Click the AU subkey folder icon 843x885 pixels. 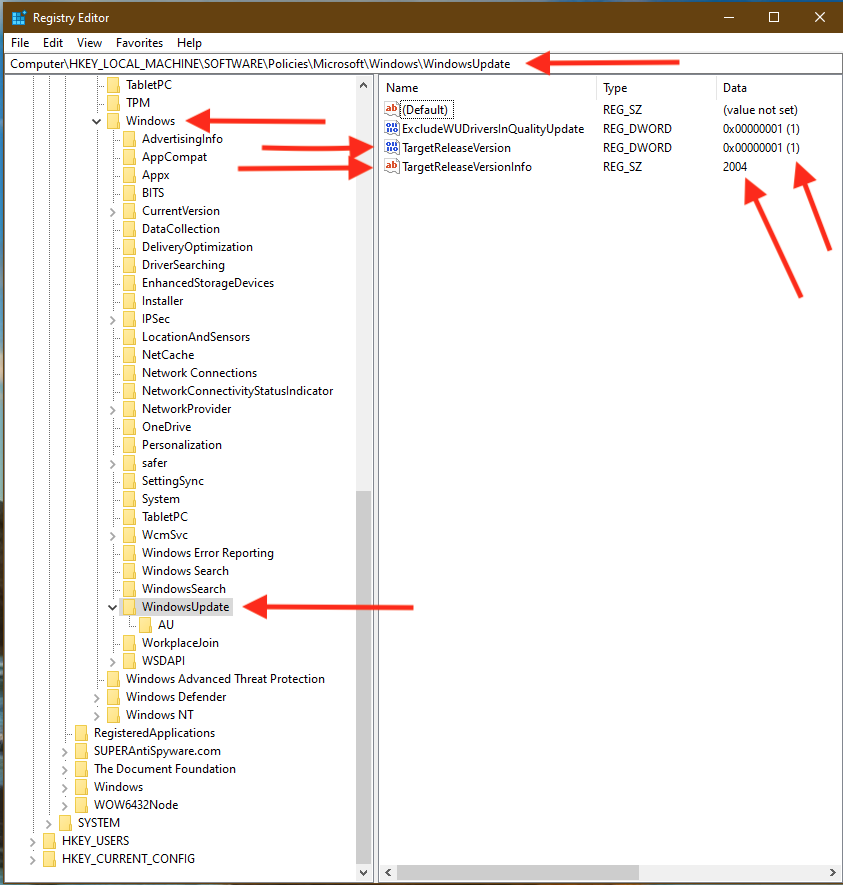[145, 625]
